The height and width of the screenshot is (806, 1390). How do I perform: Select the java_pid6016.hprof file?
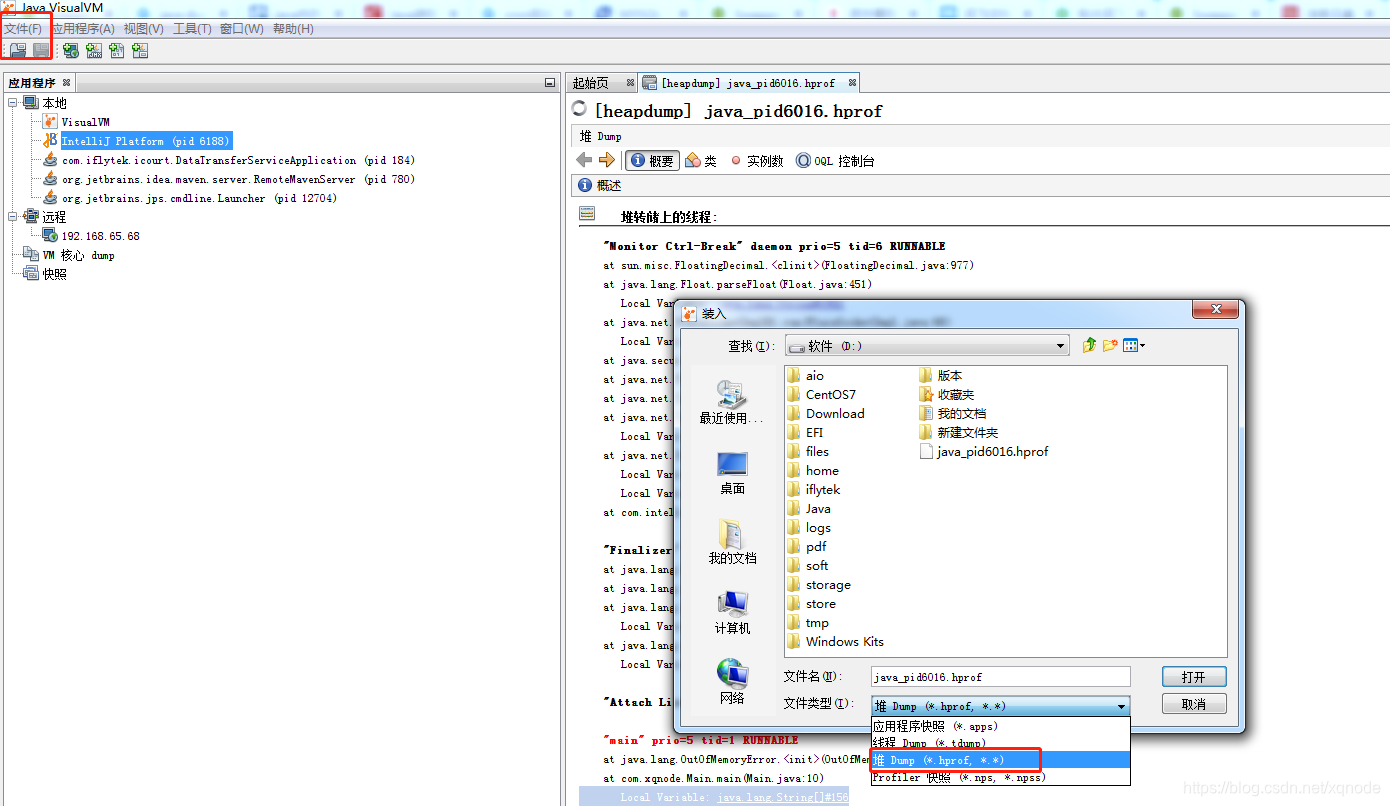(x=984, y=451)
